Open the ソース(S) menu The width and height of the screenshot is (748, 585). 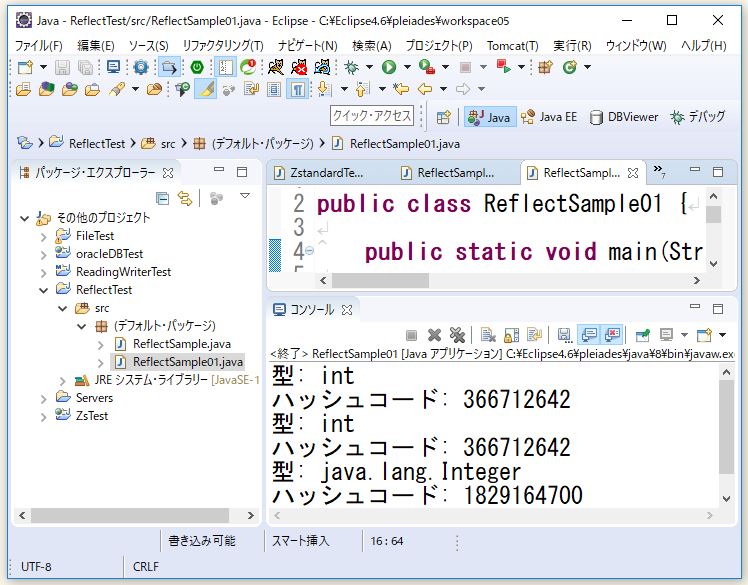148,46
